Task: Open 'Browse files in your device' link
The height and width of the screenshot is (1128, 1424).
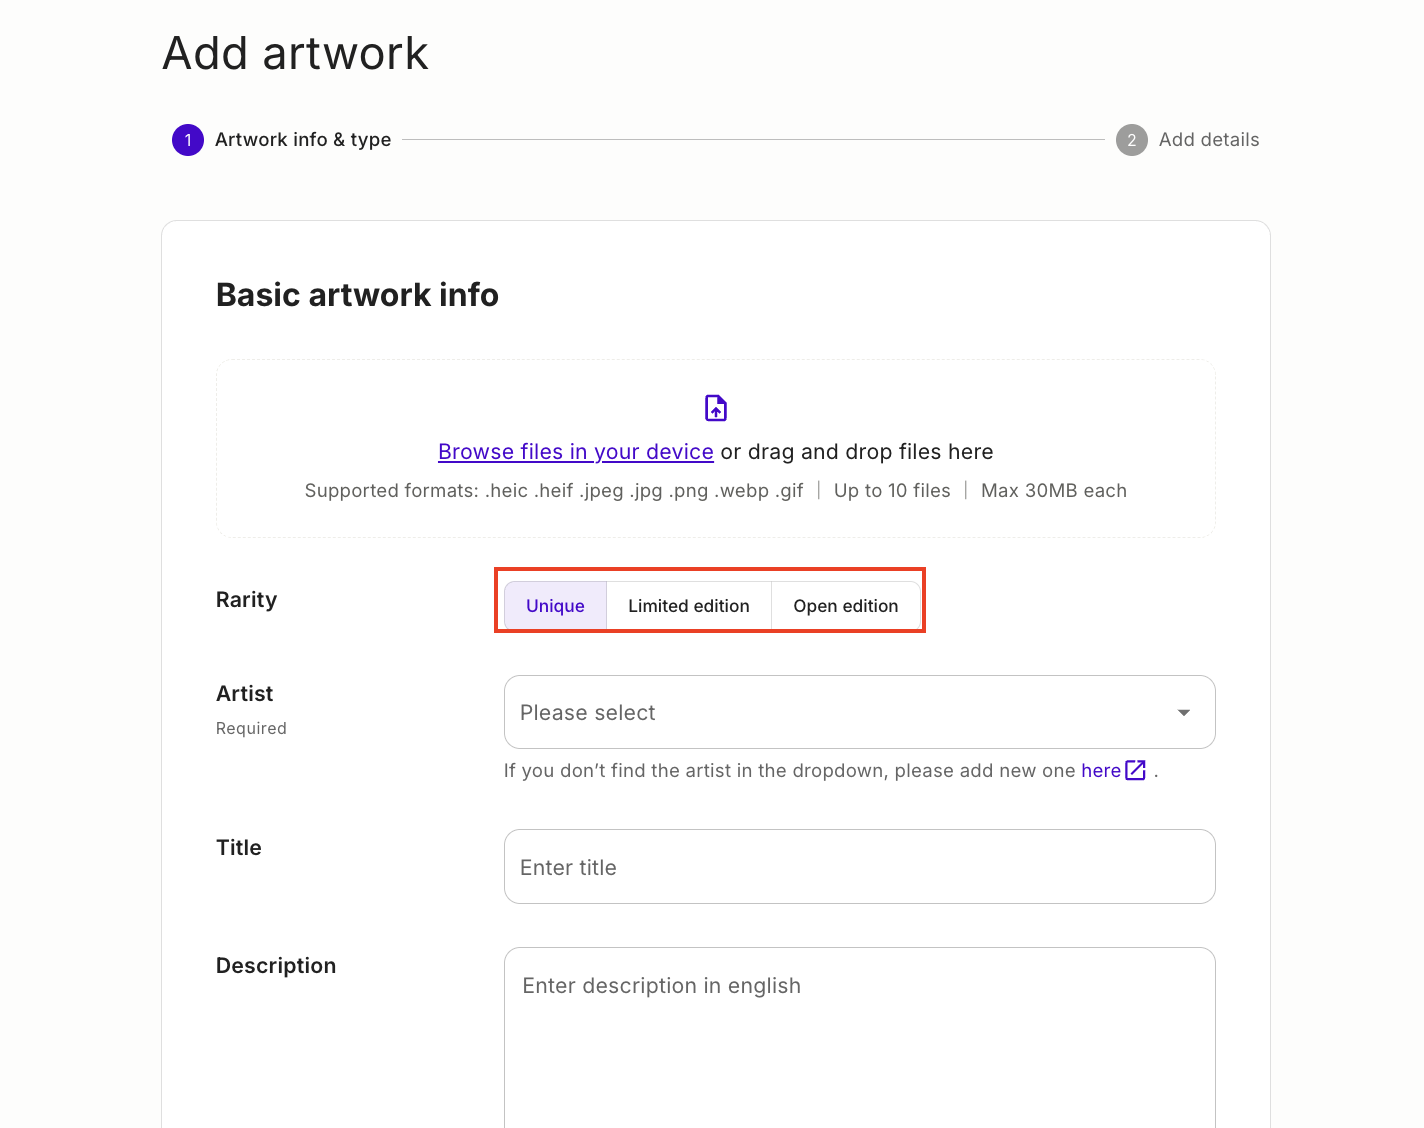Action: click(x=576, y=452)
